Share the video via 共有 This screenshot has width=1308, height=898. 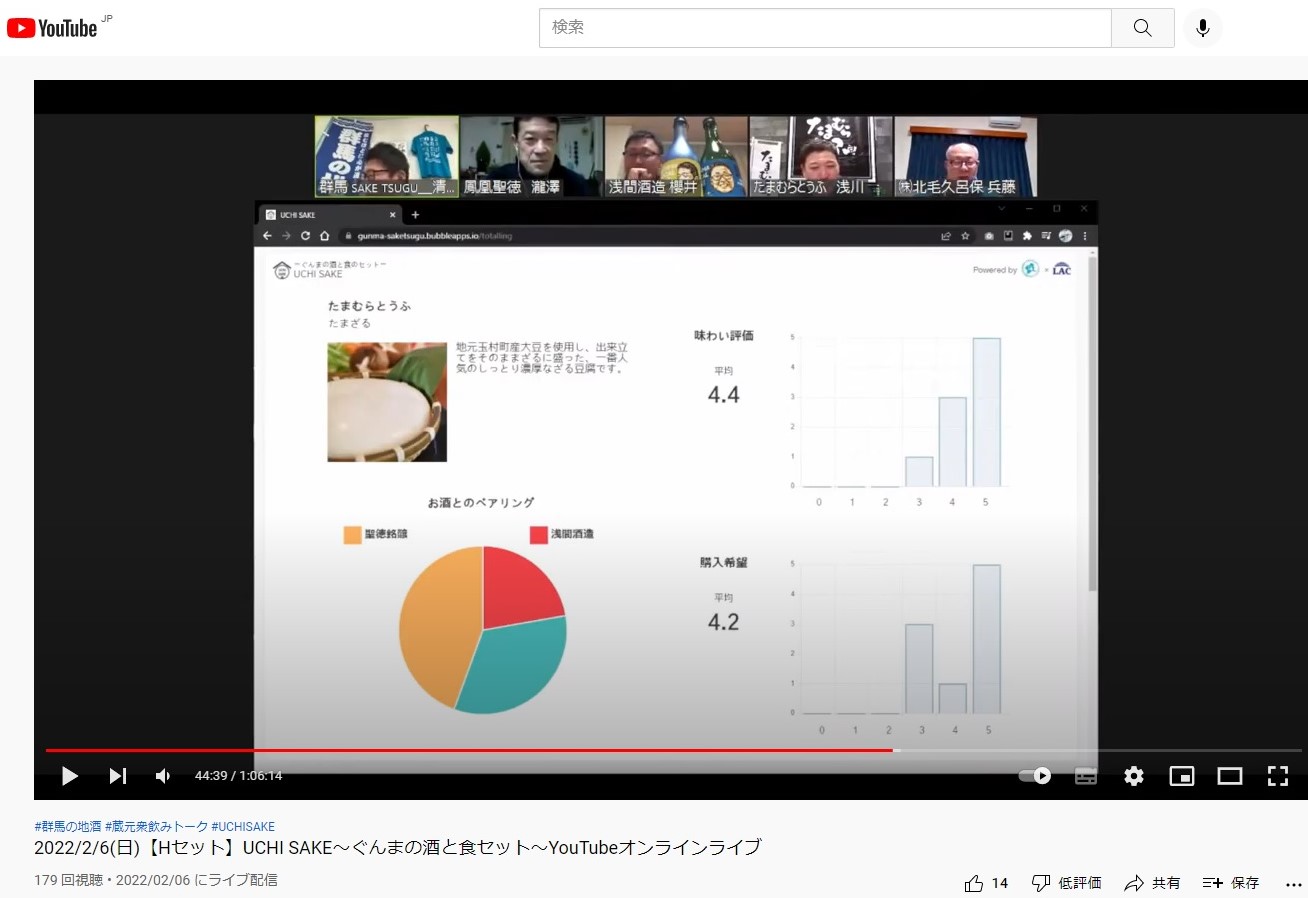coord(1152,883)
